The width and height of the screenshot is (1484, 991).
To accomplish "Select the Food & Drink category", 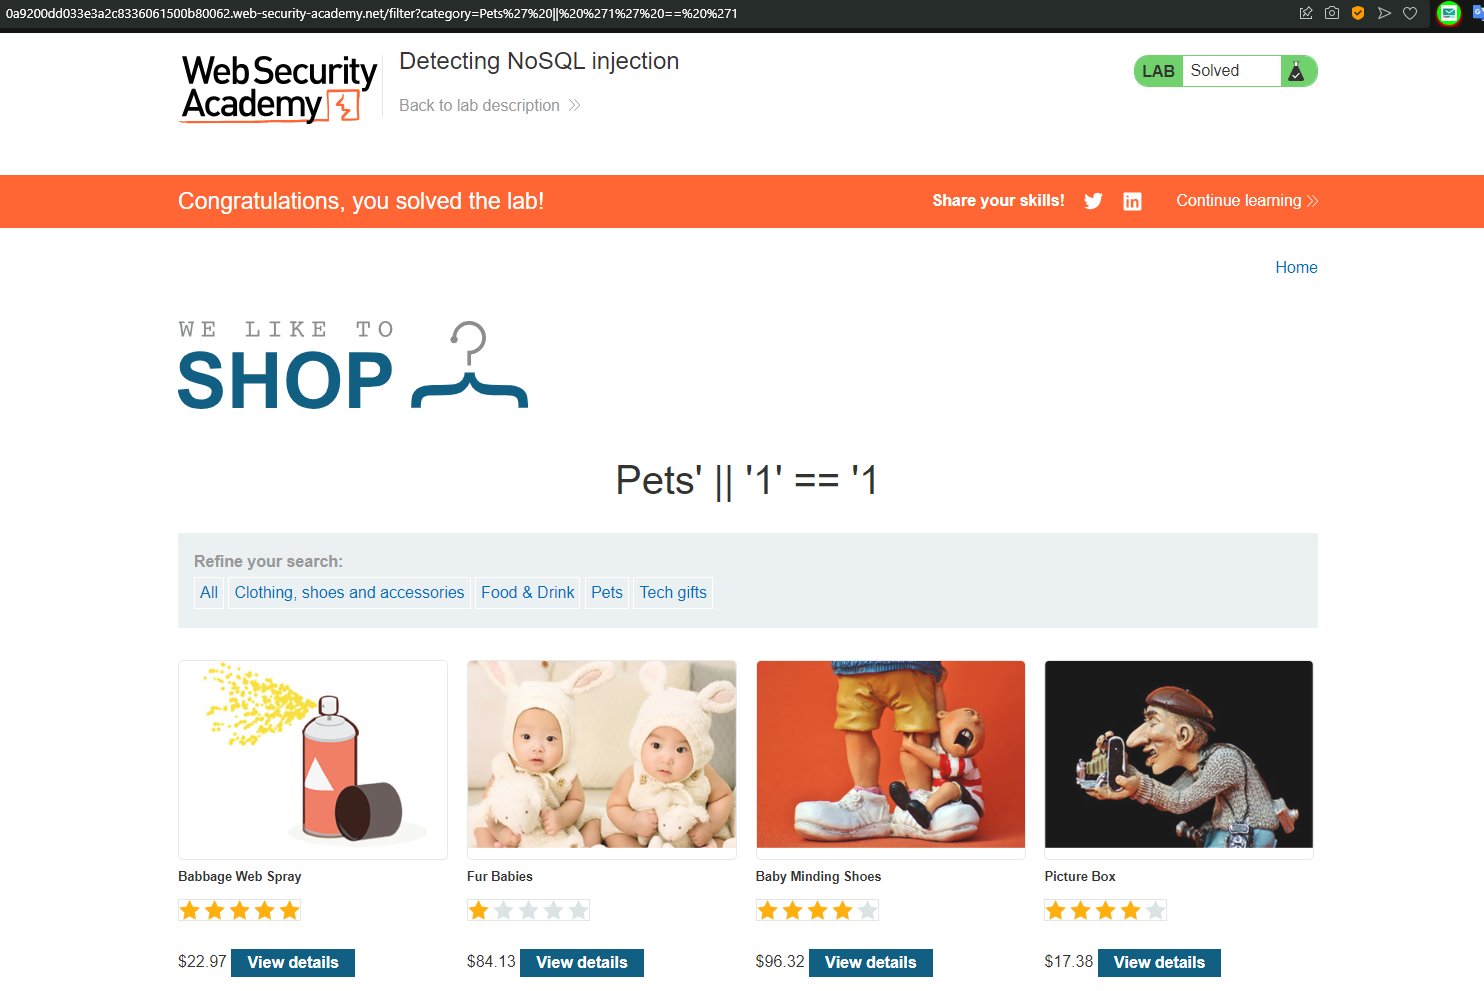I will point(527,592).
